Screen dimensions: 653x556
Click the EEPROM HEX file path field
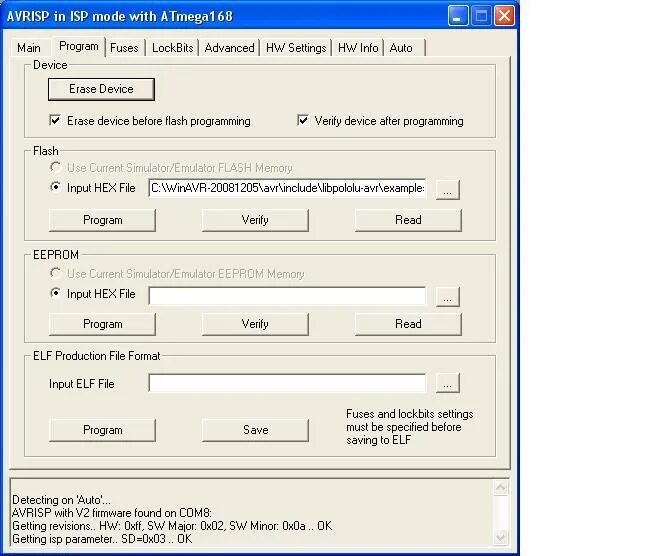click(287, 296)
